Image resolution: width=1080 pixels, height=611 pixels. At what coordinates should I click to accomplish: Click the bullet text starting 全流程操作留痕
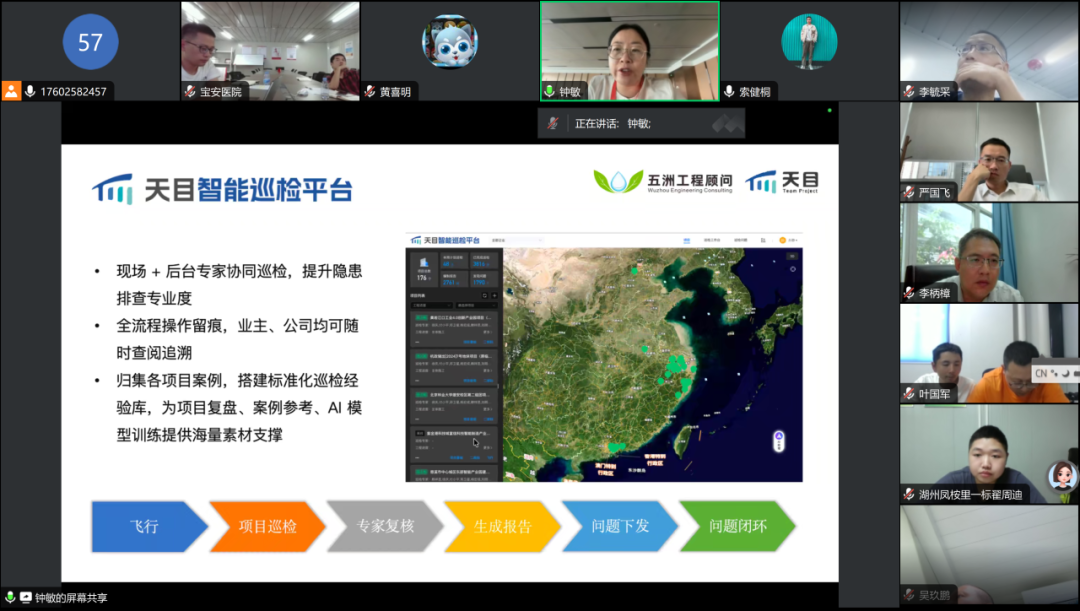click(x=238, y=339)
